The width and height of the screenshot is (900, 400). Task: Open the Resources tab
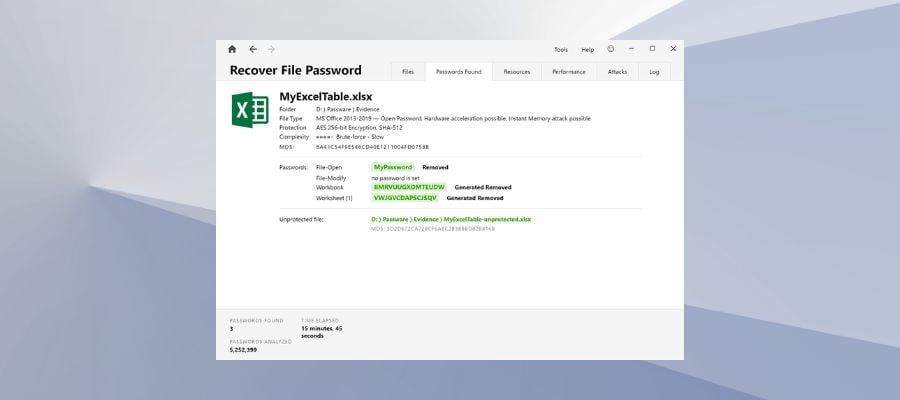(x=517, y=72)
